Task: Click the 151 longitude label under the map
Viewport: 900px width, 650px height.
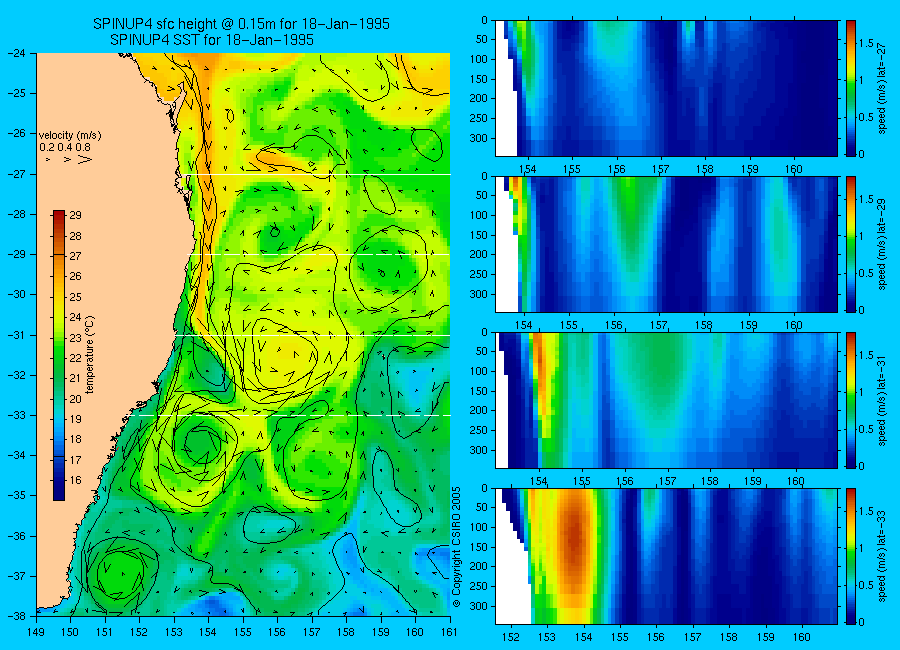Action: 105,632
